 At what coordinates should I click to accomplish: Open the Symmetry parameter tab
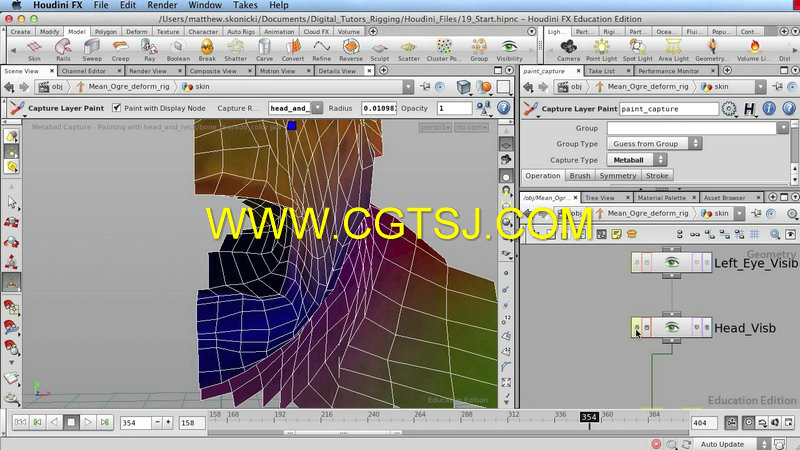pyautogui.click(x=617, y=176)
